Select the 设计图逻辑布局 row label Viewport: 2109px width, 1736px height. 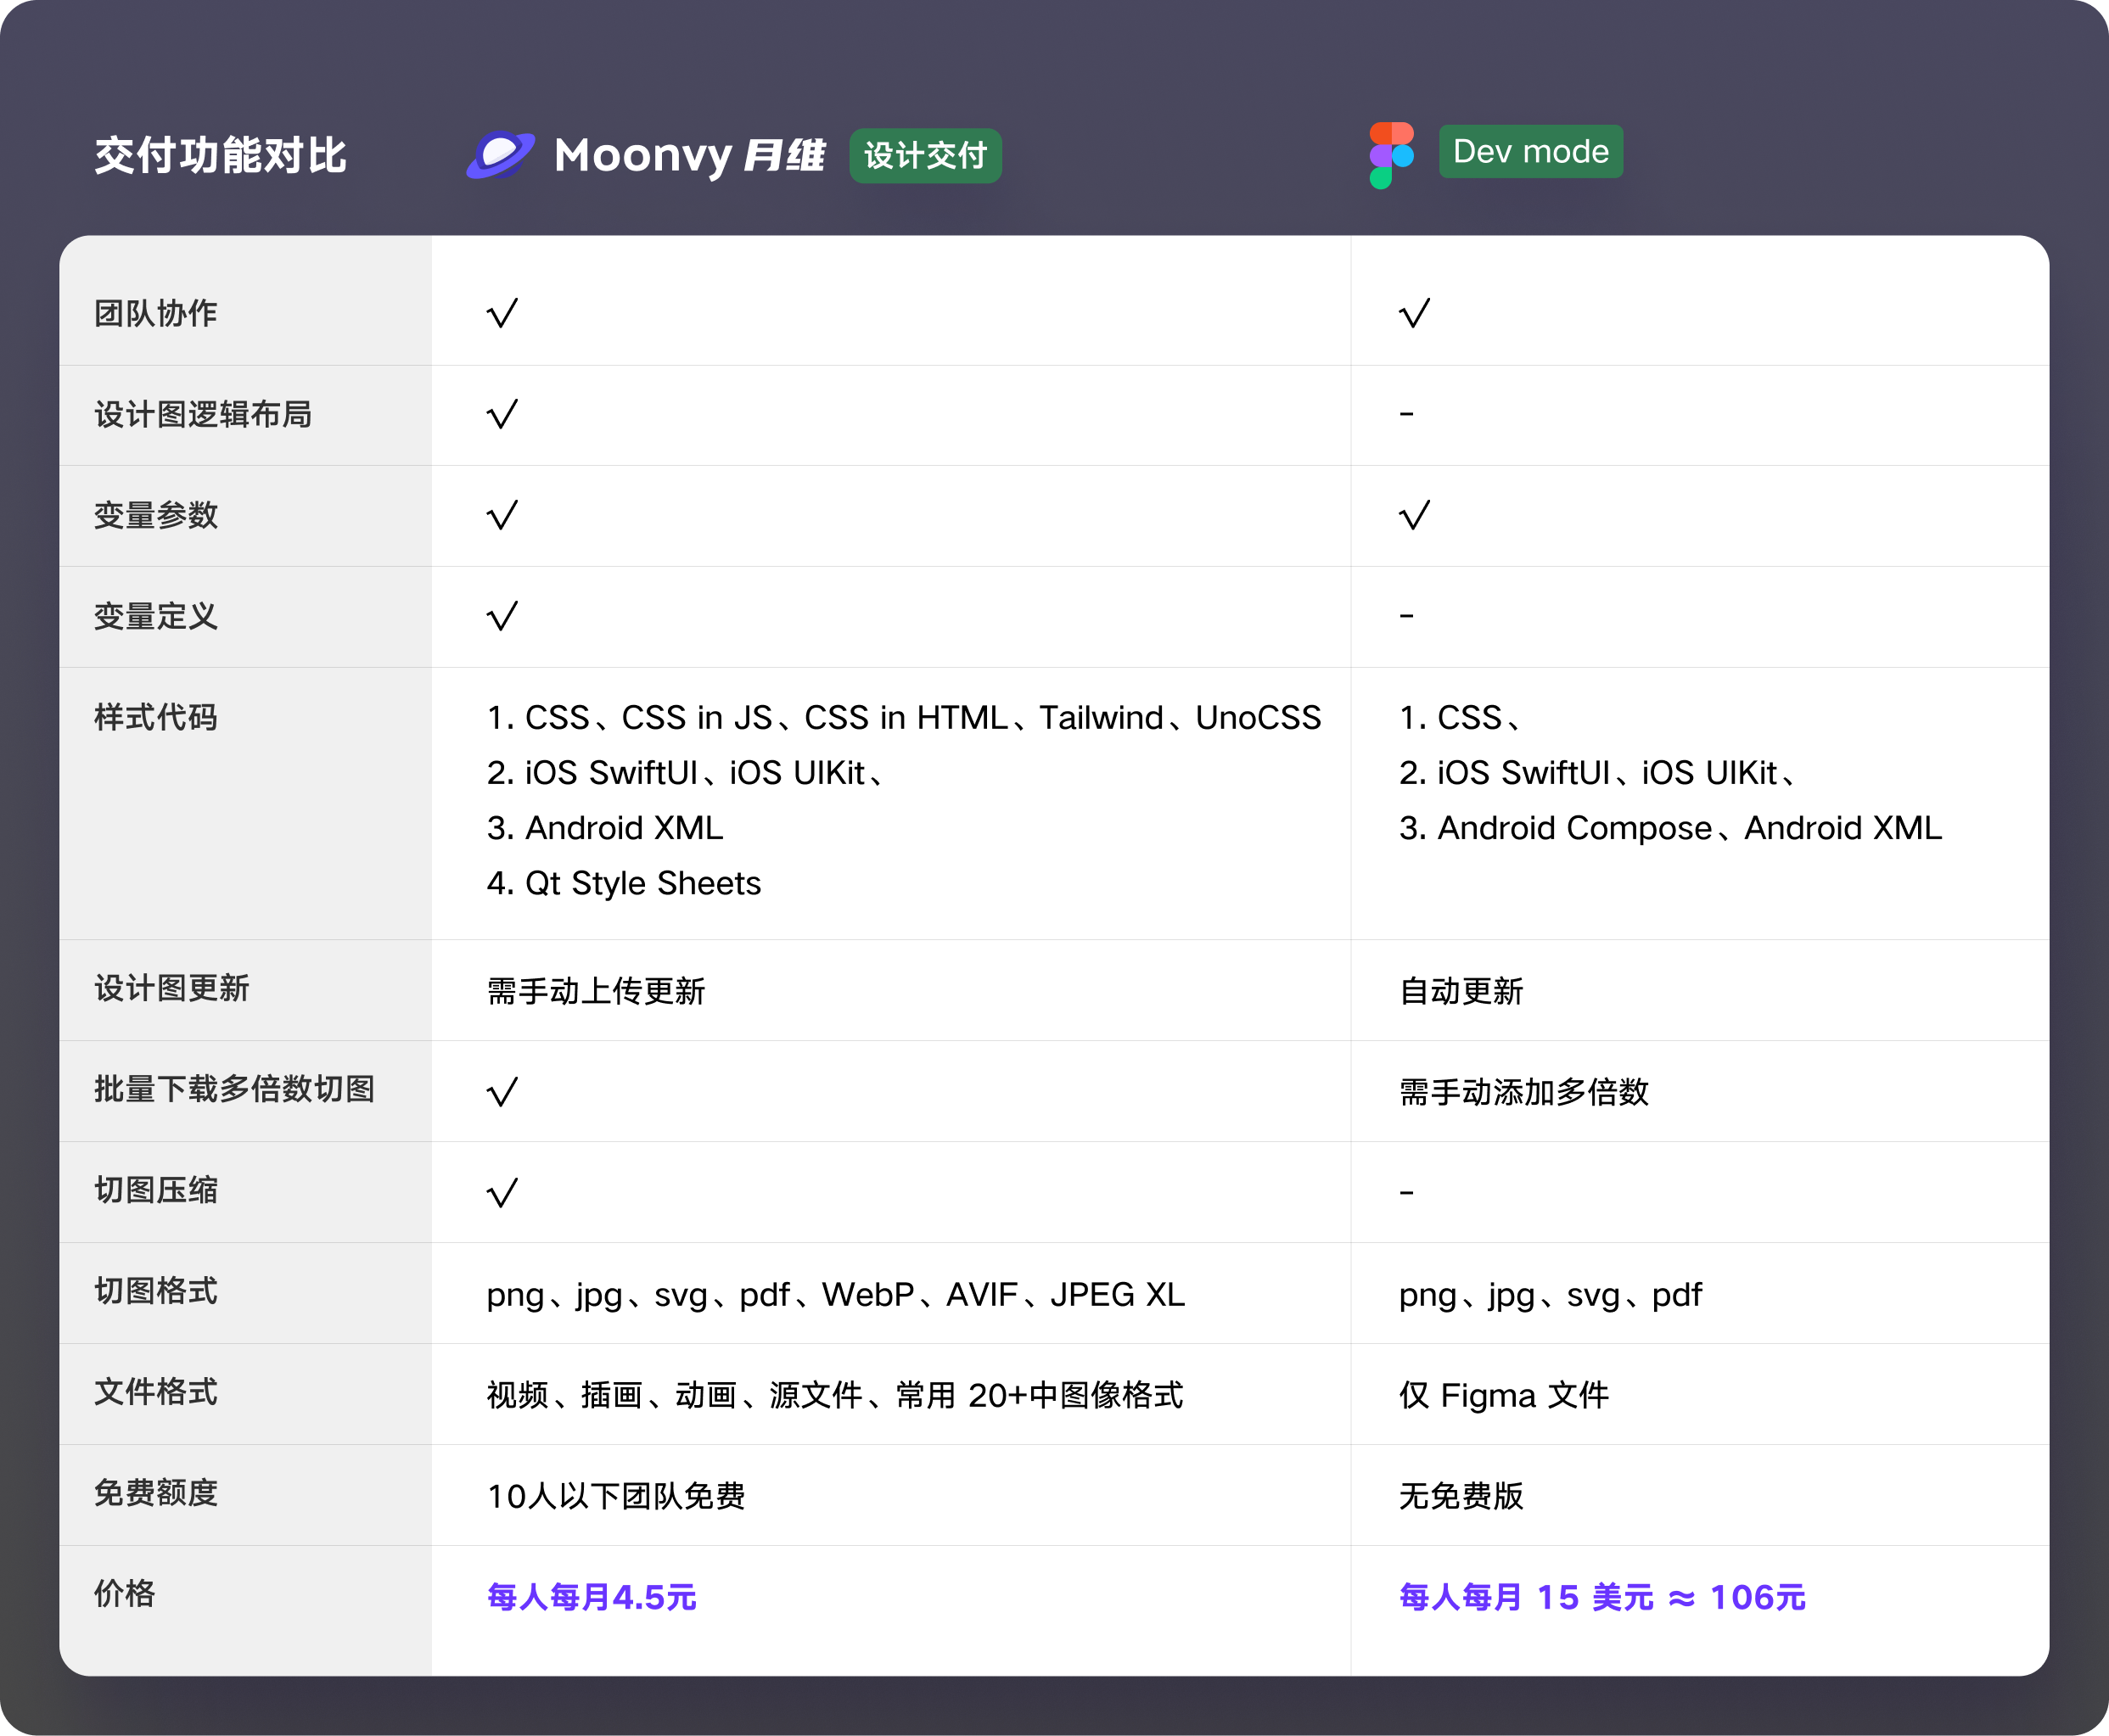coord(203,414)
